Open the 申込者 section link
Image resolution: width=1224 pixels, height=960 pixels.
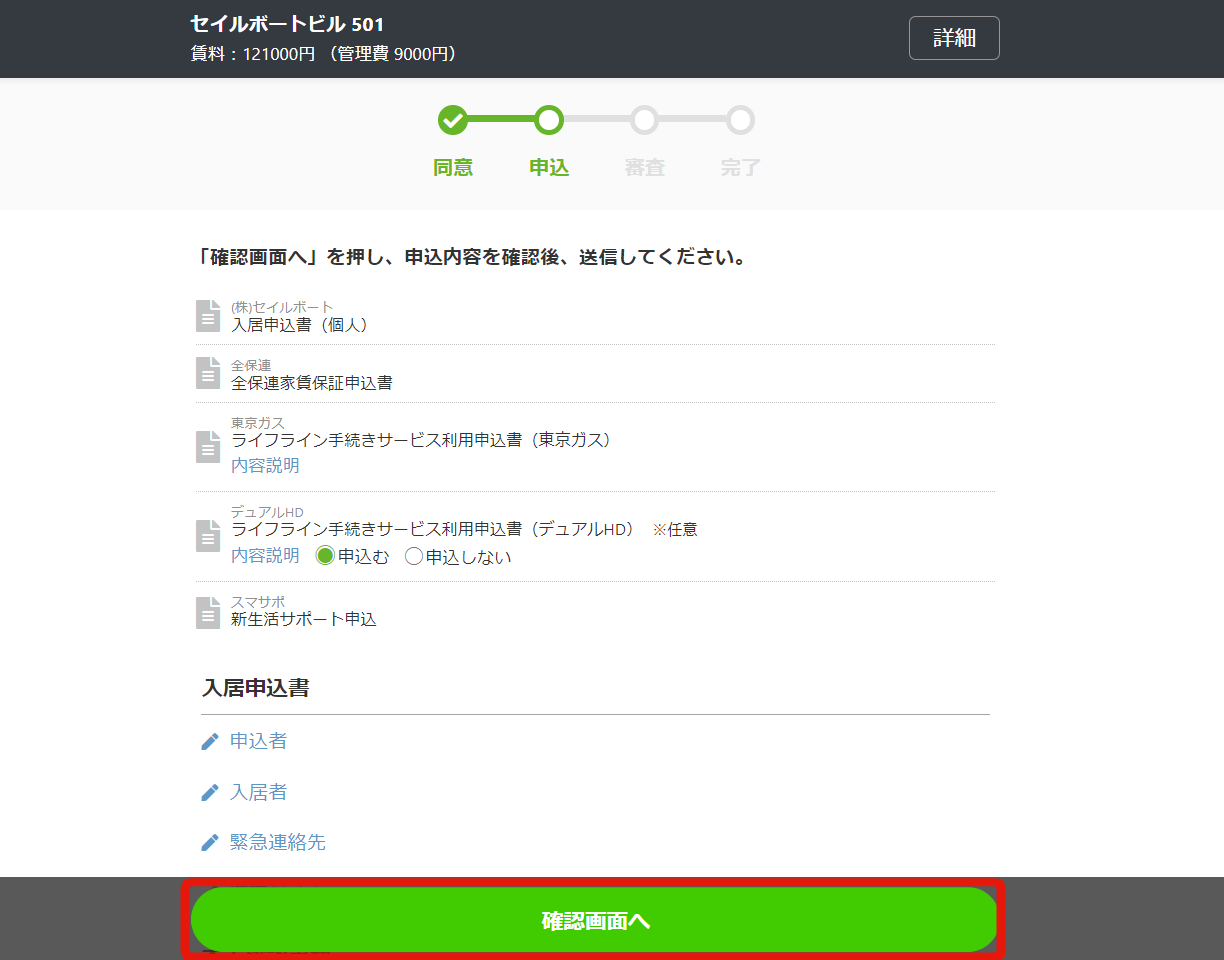point(259,741)
